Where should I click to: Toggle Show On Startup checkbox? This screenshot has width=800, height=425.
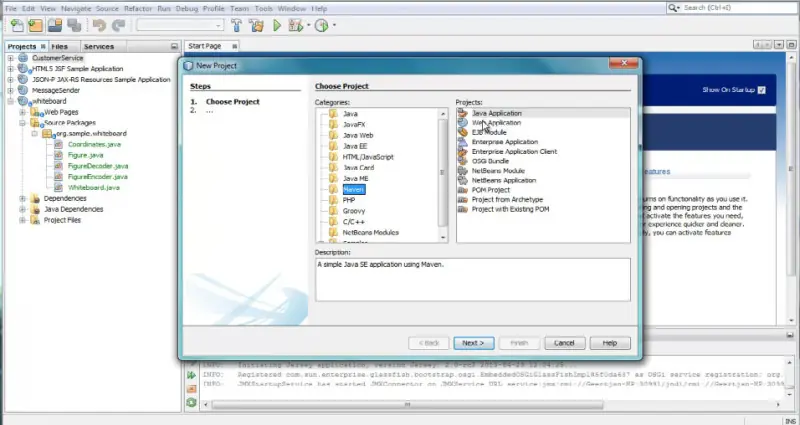[761, 90]
